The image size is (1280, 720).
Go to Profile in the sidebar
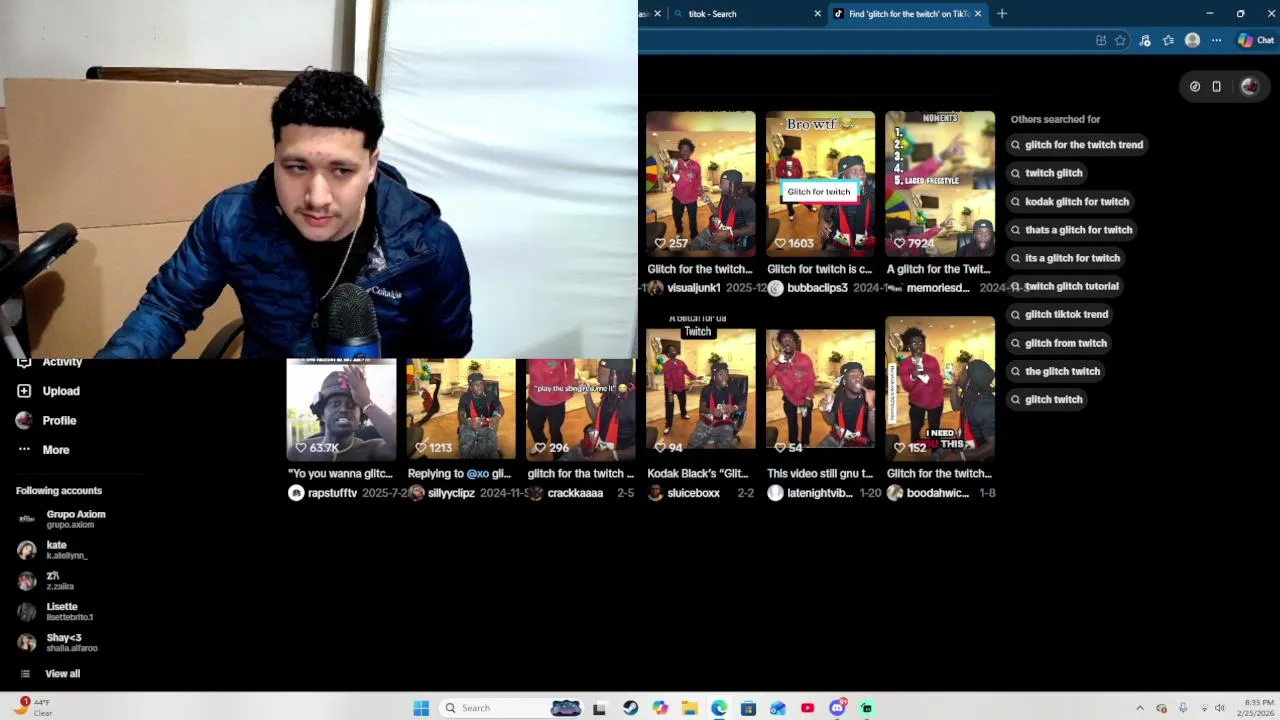coord(46,421)
